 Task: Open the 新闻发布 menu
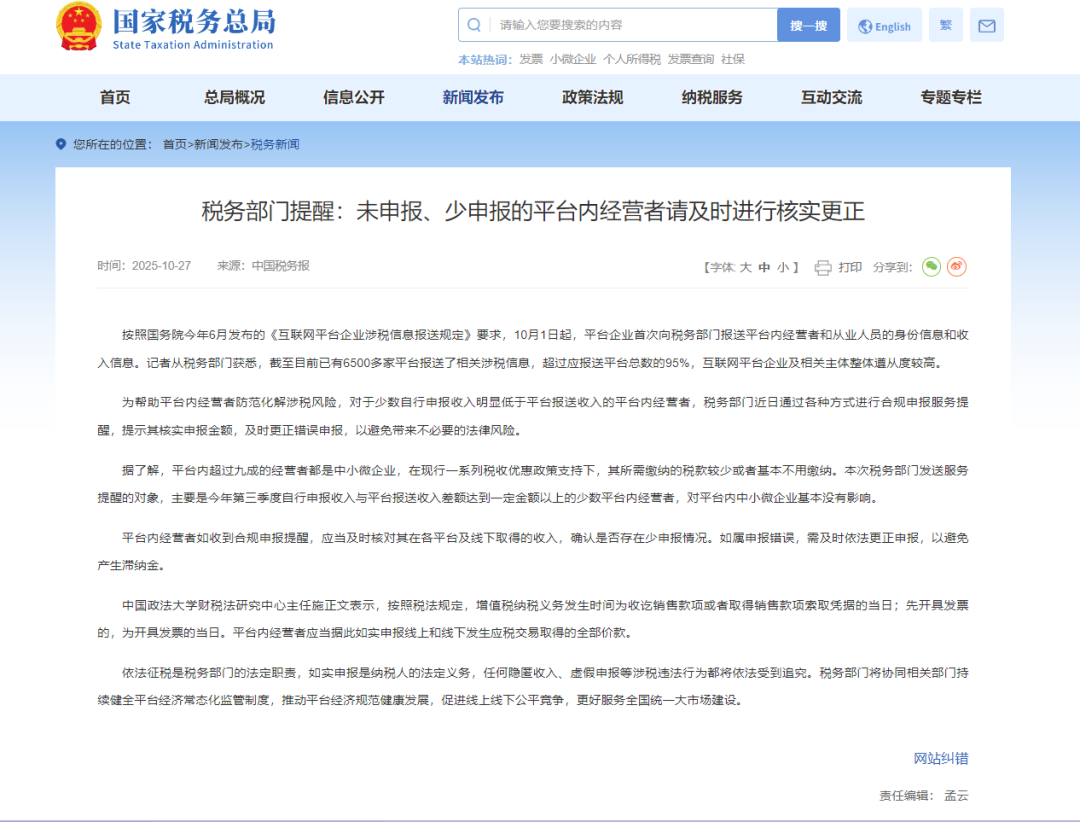click(472, 97)
